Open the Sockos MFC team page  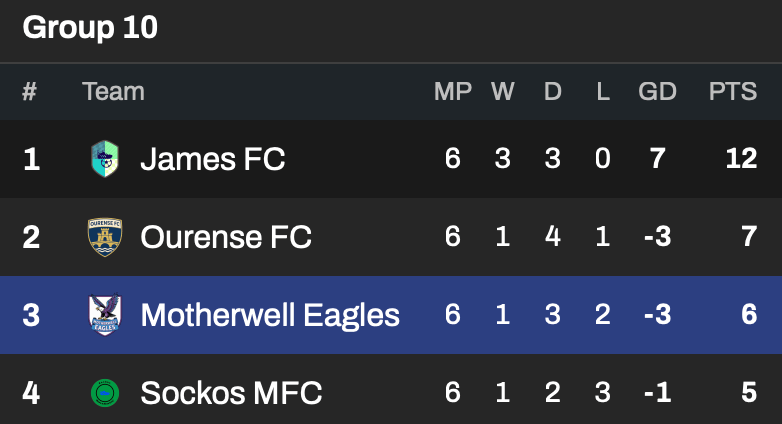(231, 393)
